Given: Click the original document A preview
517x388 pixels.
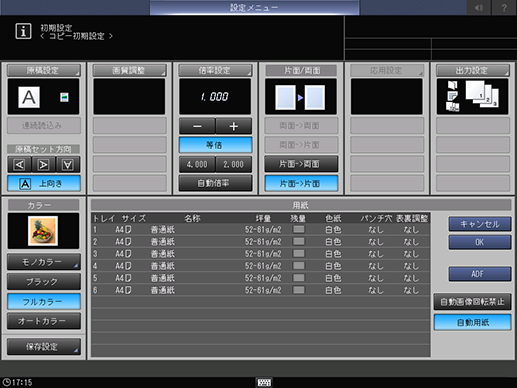Looking at the screenshot, I should [x=29, y=97].
